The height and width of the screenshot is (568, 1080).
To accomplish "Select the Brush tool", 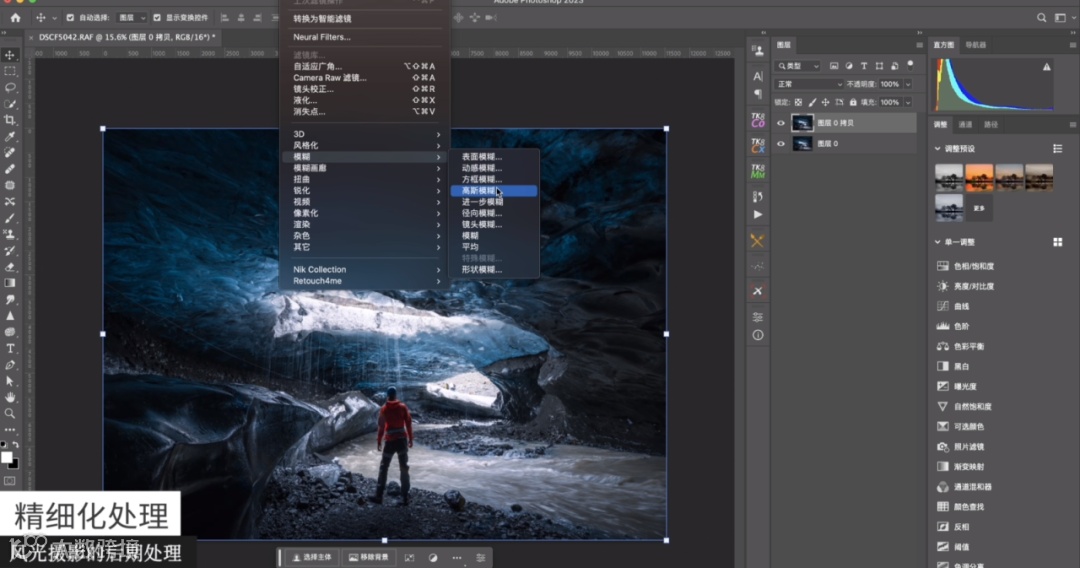I will coord(10,218).
